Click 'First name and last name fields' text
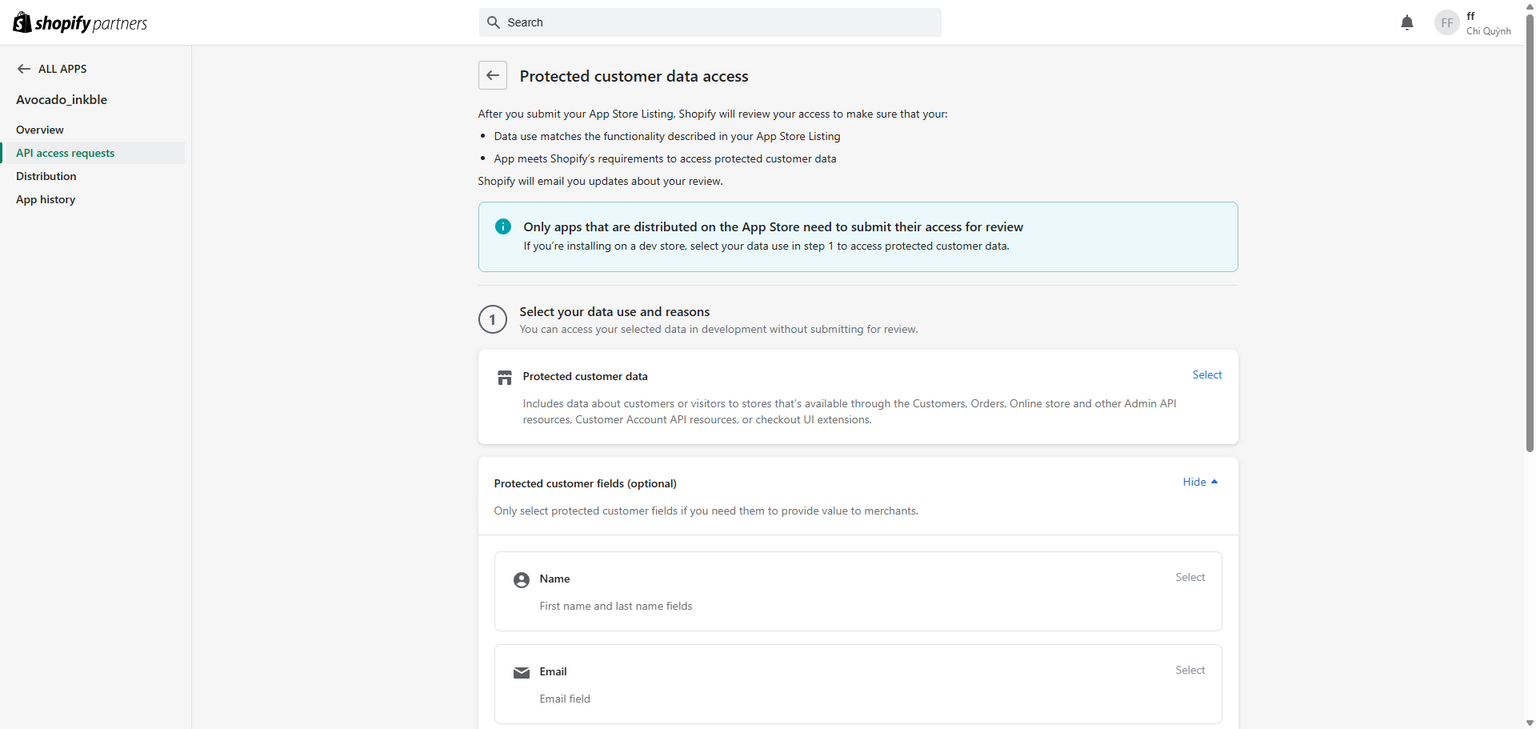This screenshot has width=1536, height=729. (x=616, y=606)
